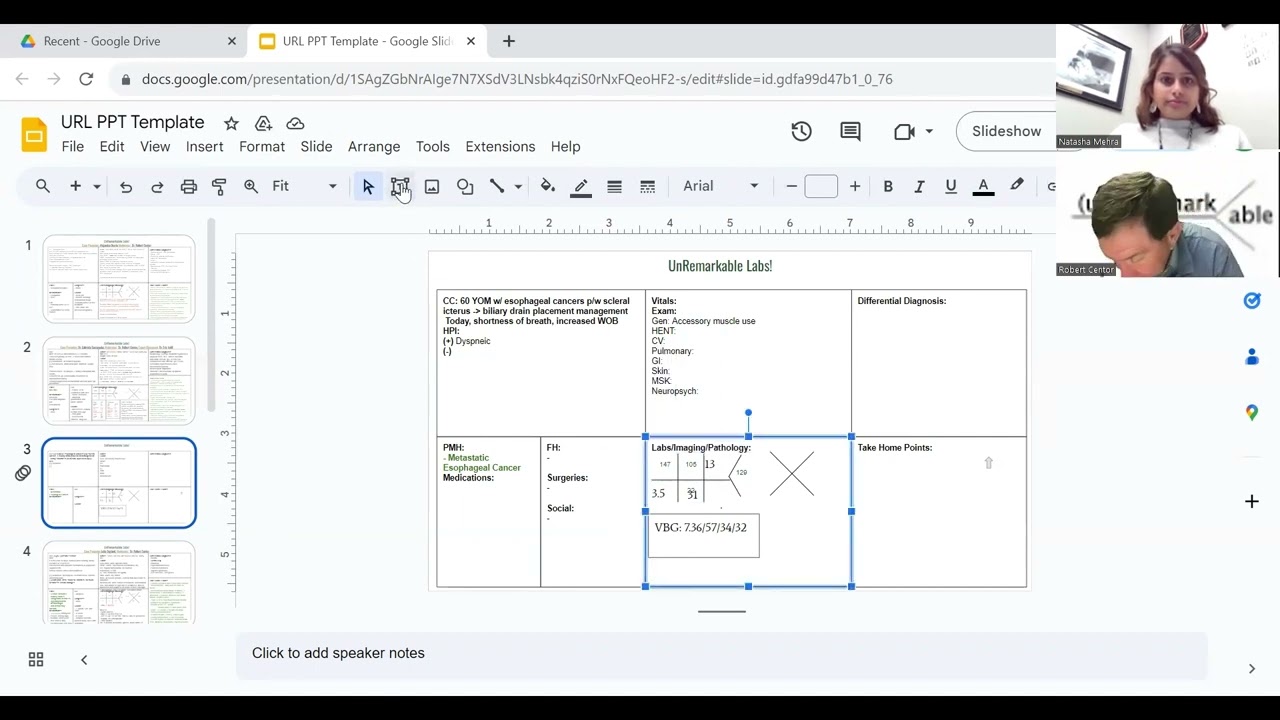Click the video call camera icon
This screenshot has height=720, width=1280.
point(905,131)
